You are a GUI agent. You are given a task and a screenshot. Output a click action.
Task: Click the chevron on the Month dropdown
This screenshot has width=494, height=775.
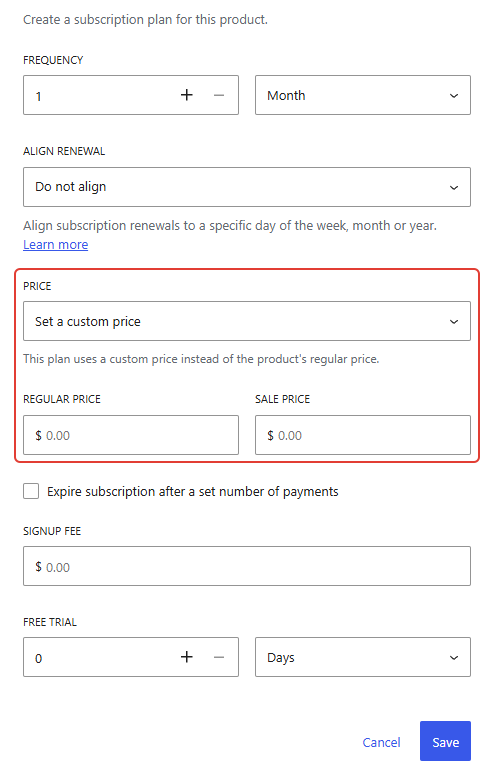tap(453, 95)
